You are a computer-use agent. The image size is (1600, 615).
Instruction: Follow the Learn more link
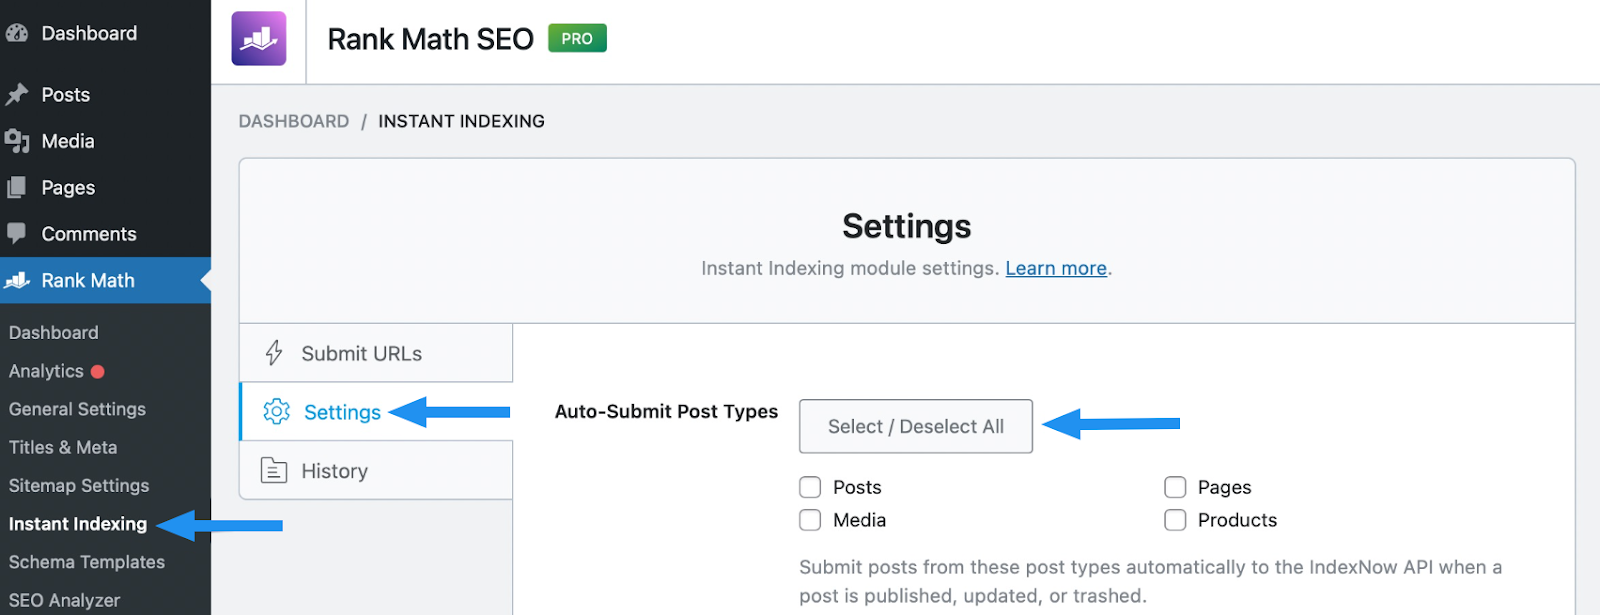[1056, 268]
